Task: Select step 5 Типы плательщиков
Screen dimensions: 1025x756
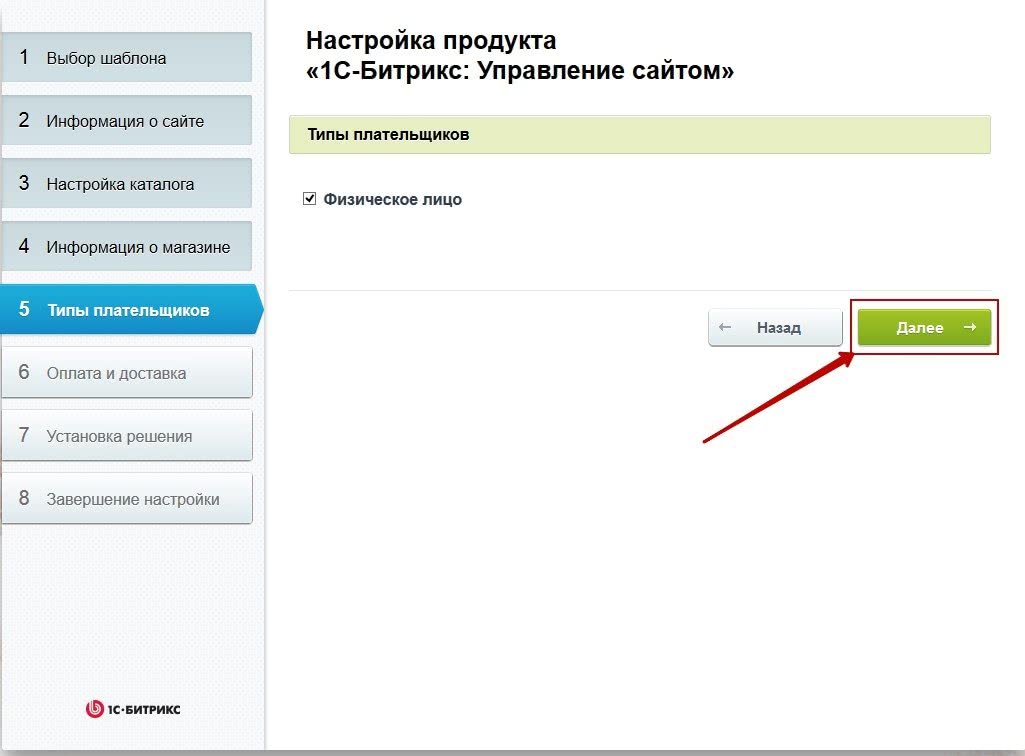Action: click(131, 309)
